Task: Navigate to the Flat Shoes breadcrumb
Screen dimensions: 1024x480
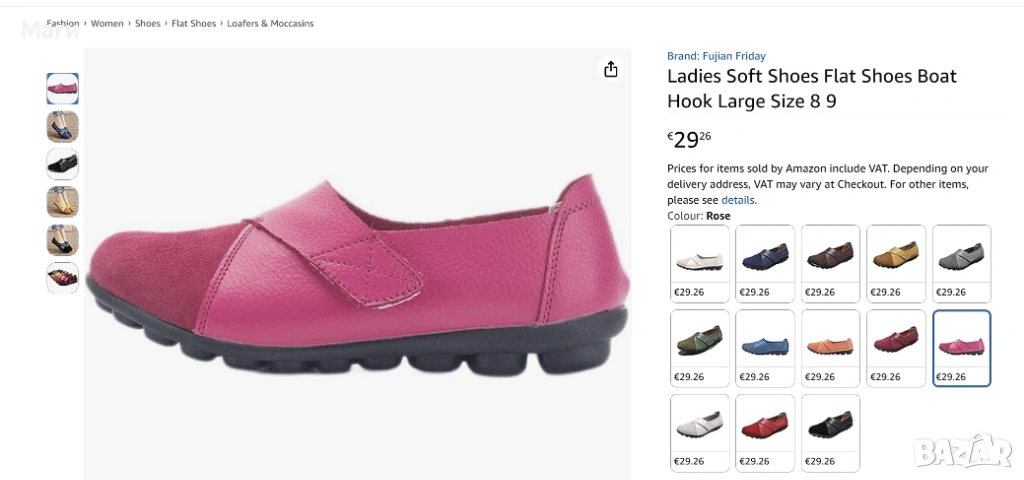Action: [x=193, y=23]
